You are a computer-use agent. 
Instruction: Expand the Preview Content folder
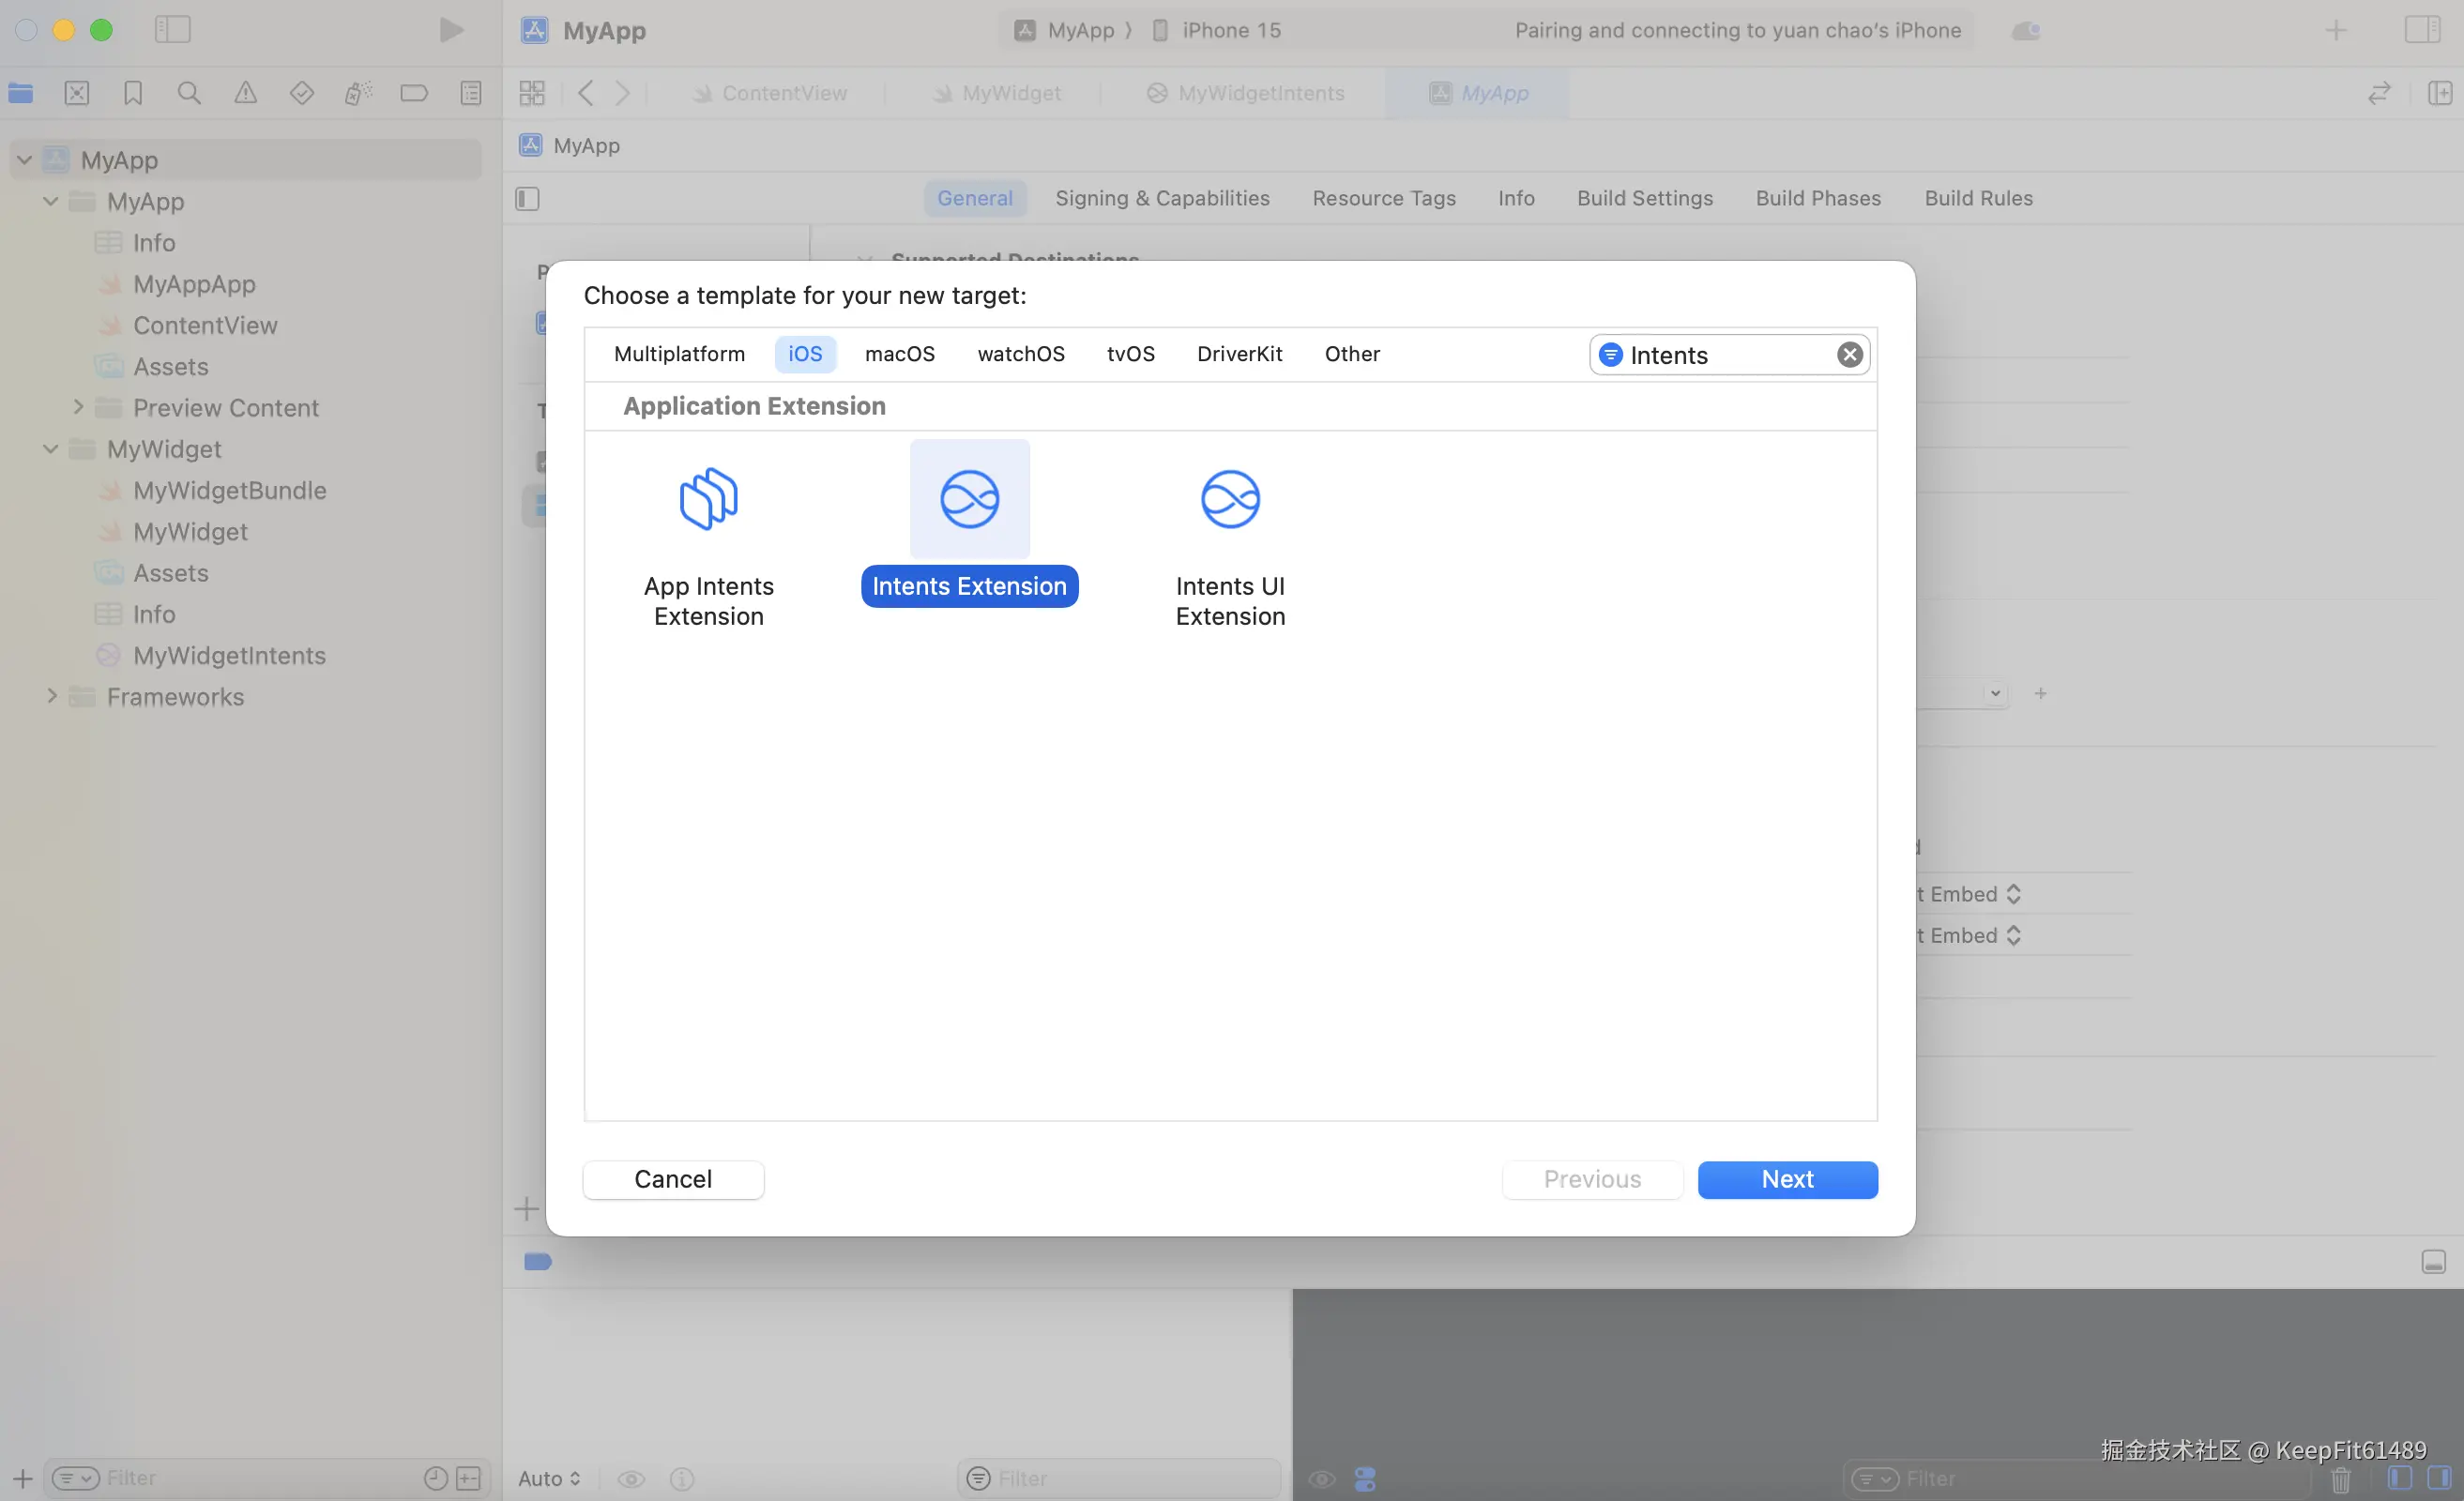78,408
